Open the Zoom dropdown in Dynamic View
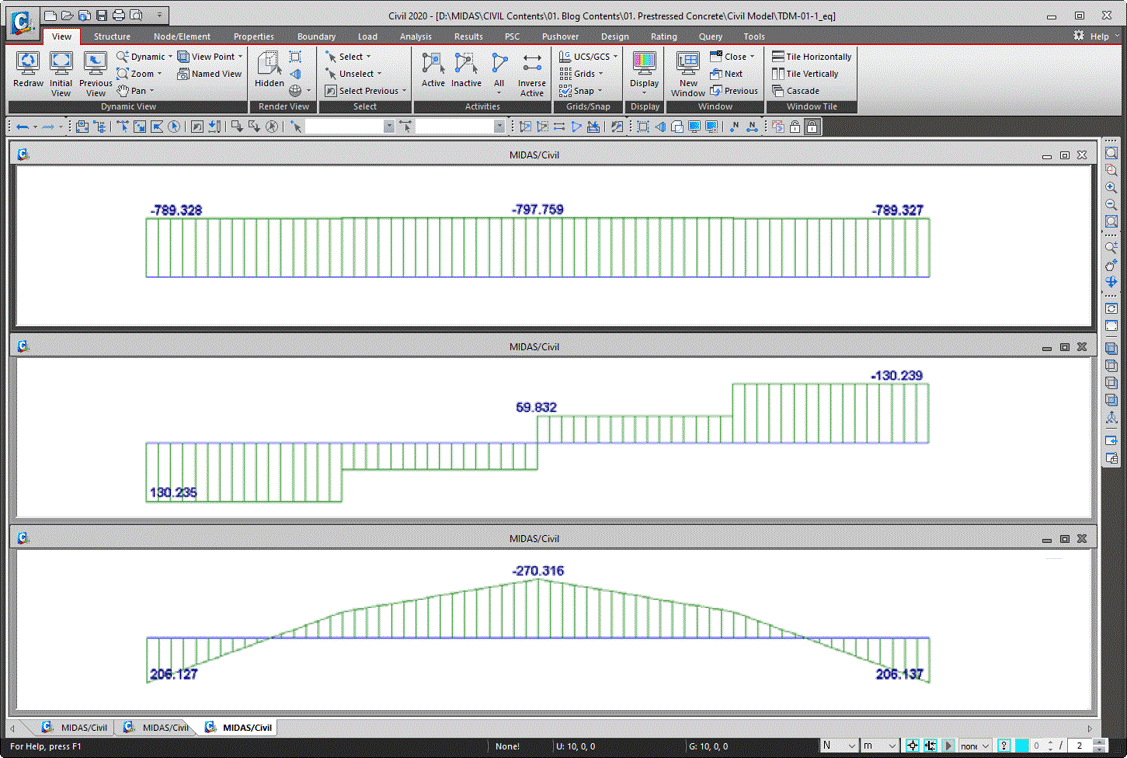 click(139, 73)
